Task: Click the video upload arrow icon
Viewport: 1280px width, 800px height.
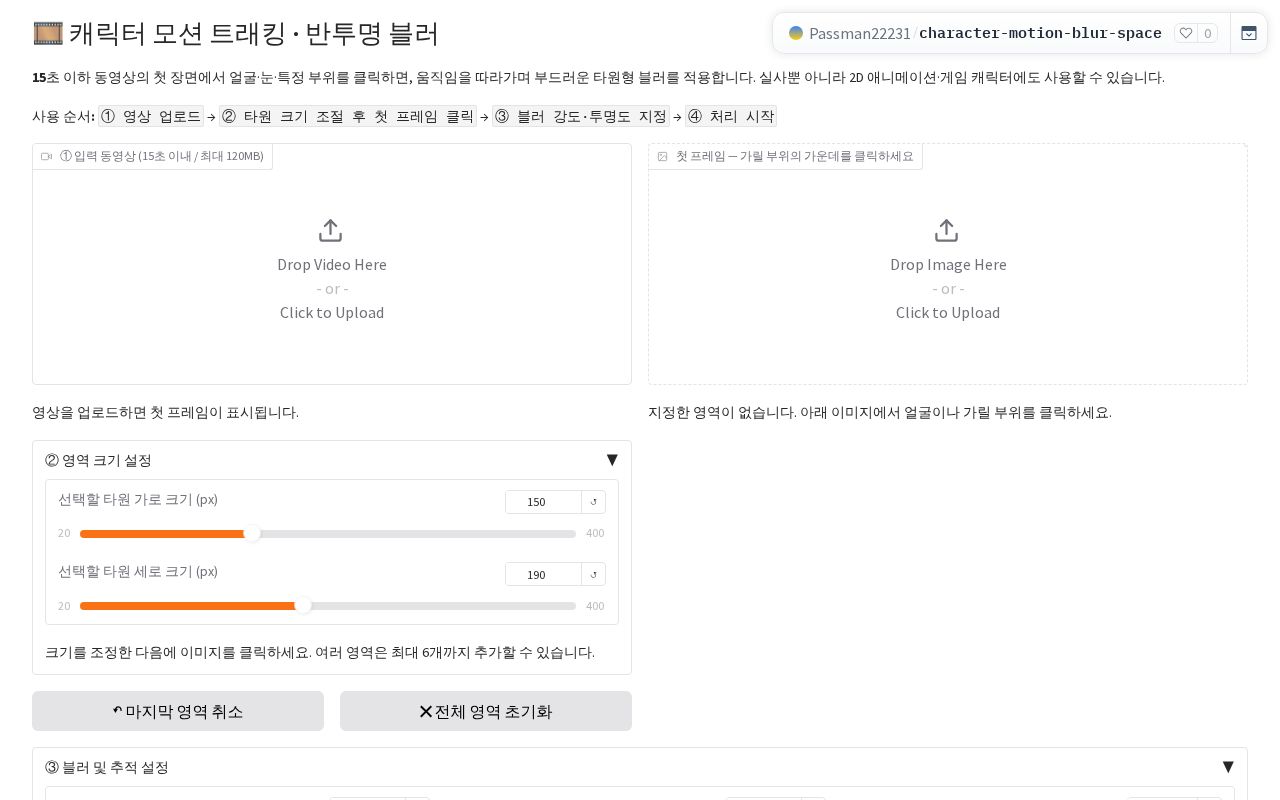Action: tap(331, 231)
